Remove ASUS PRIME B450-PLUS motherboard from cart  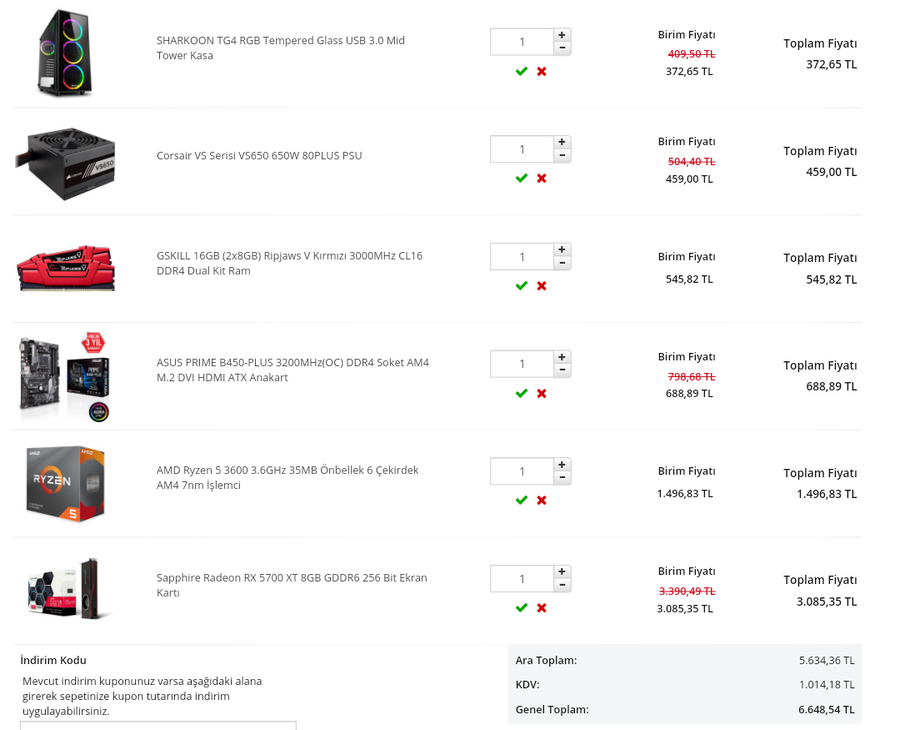click(542, 393)
